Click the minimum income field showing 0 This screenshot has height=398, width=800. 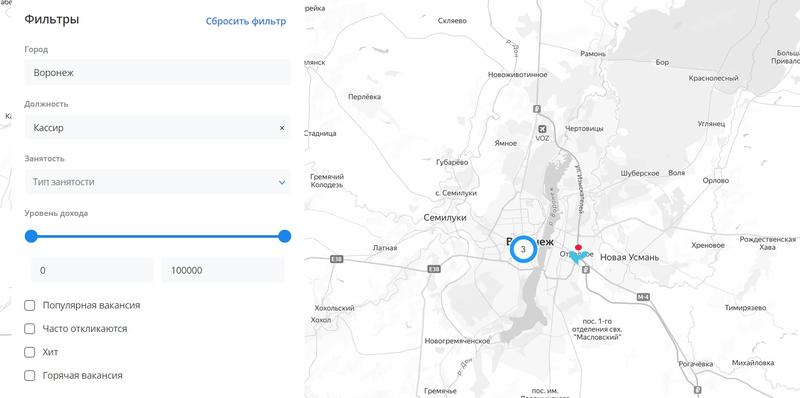coord(92,270)
